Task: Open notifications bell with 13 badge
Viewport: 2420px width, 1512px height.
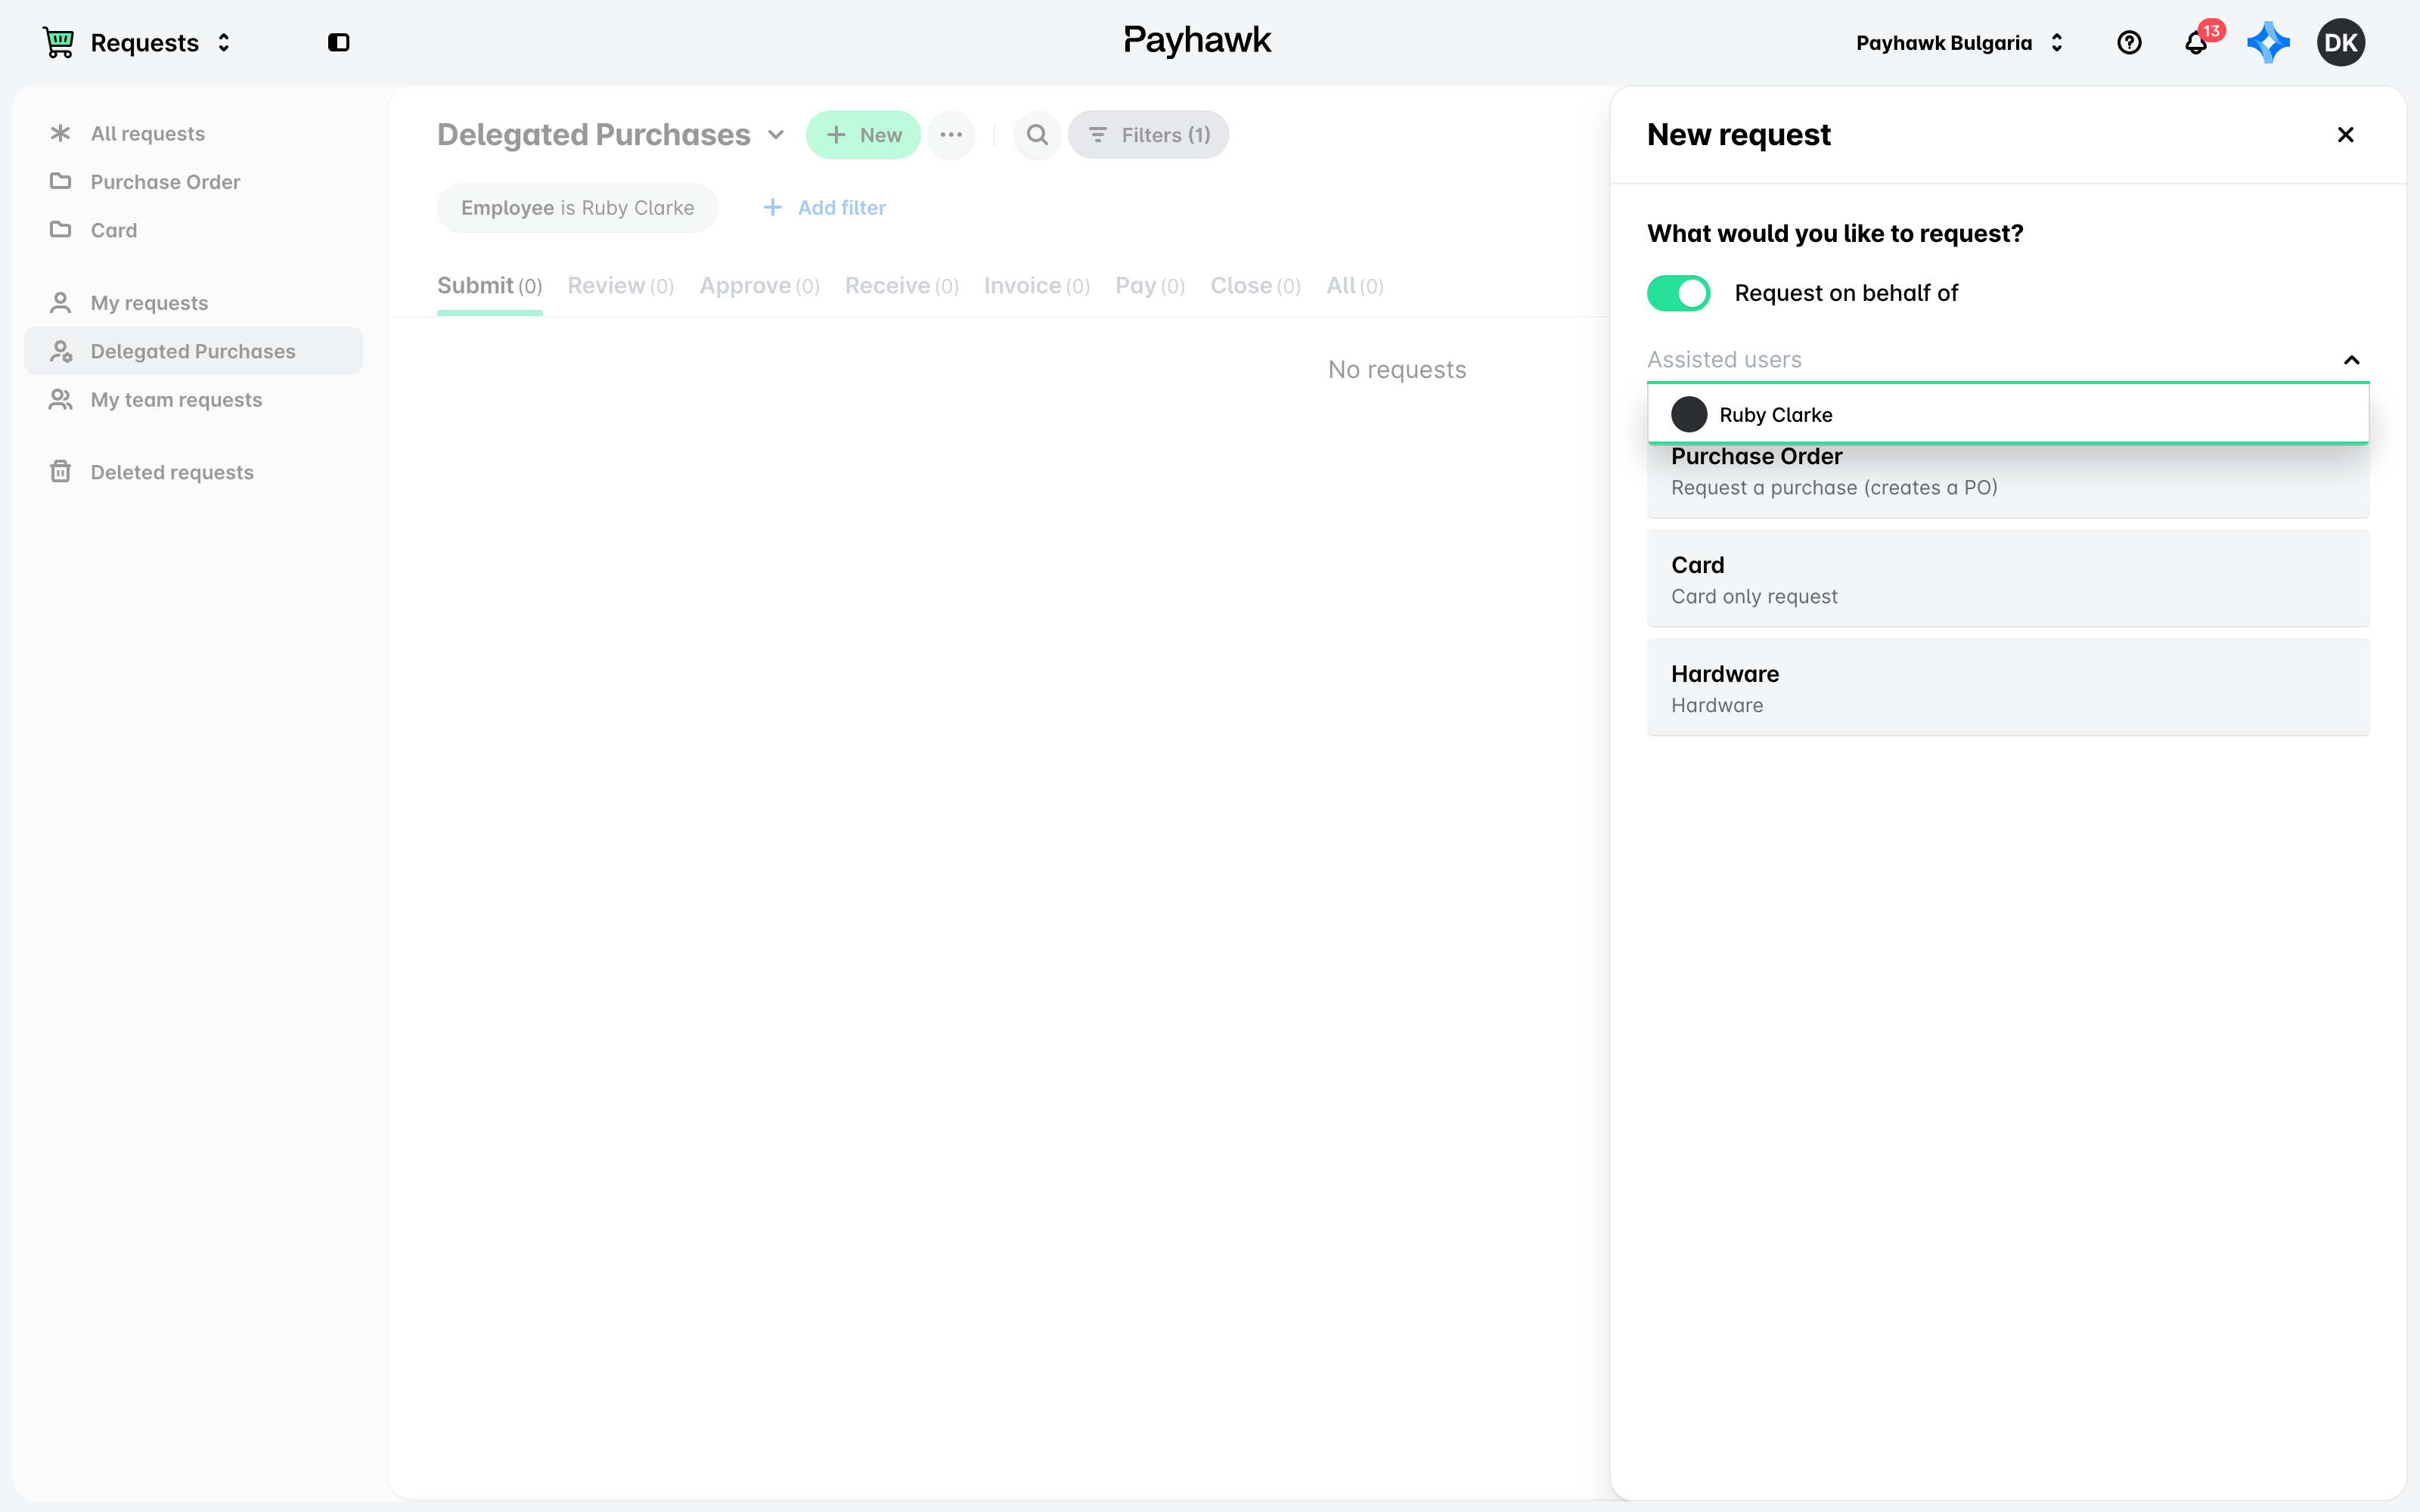Action: 2196,42
